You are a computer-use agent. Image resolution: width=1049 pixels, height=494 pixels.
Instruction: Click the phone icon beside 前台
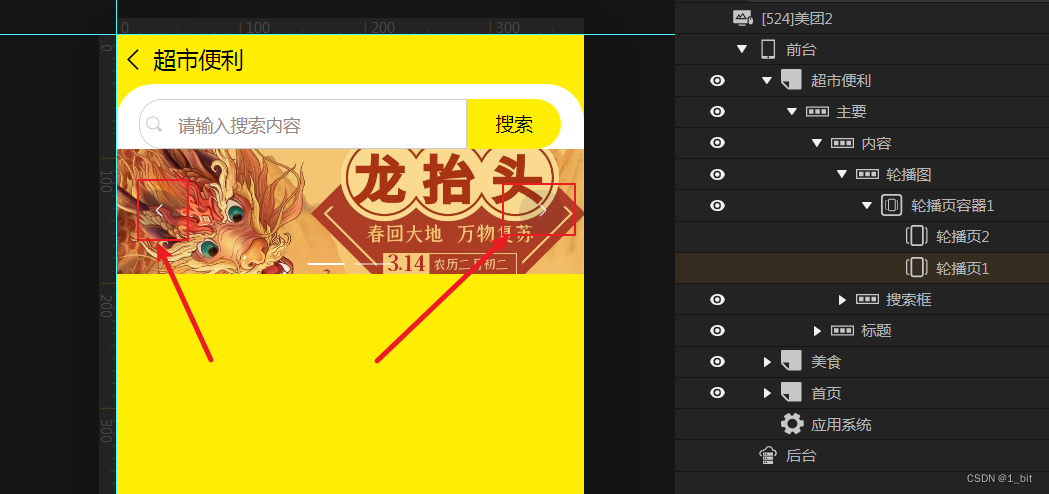pos(768,50)
